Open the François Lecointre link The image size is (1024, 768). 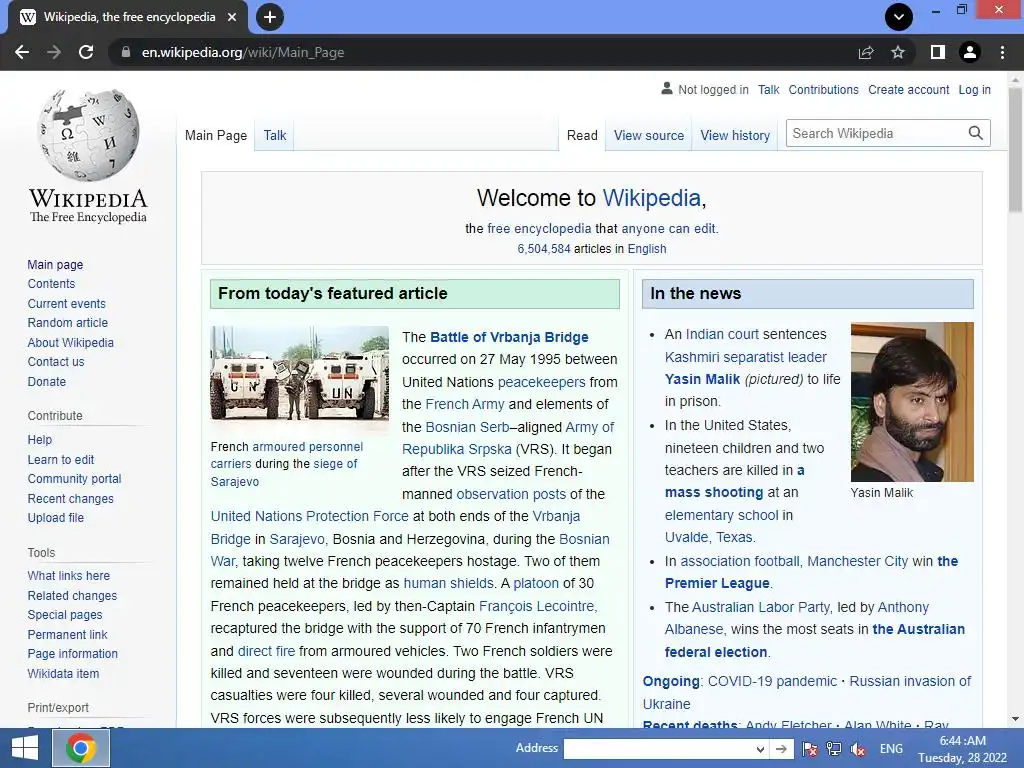[537, 606]
